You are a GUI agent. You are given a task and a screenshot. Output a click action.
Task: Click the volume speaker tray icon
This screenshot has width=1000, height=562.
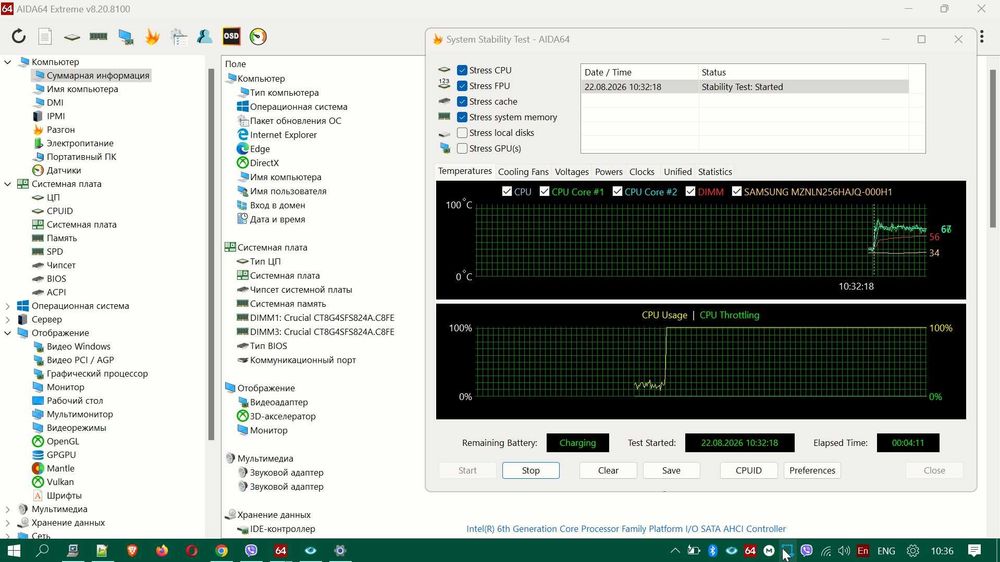click(844, 551)
